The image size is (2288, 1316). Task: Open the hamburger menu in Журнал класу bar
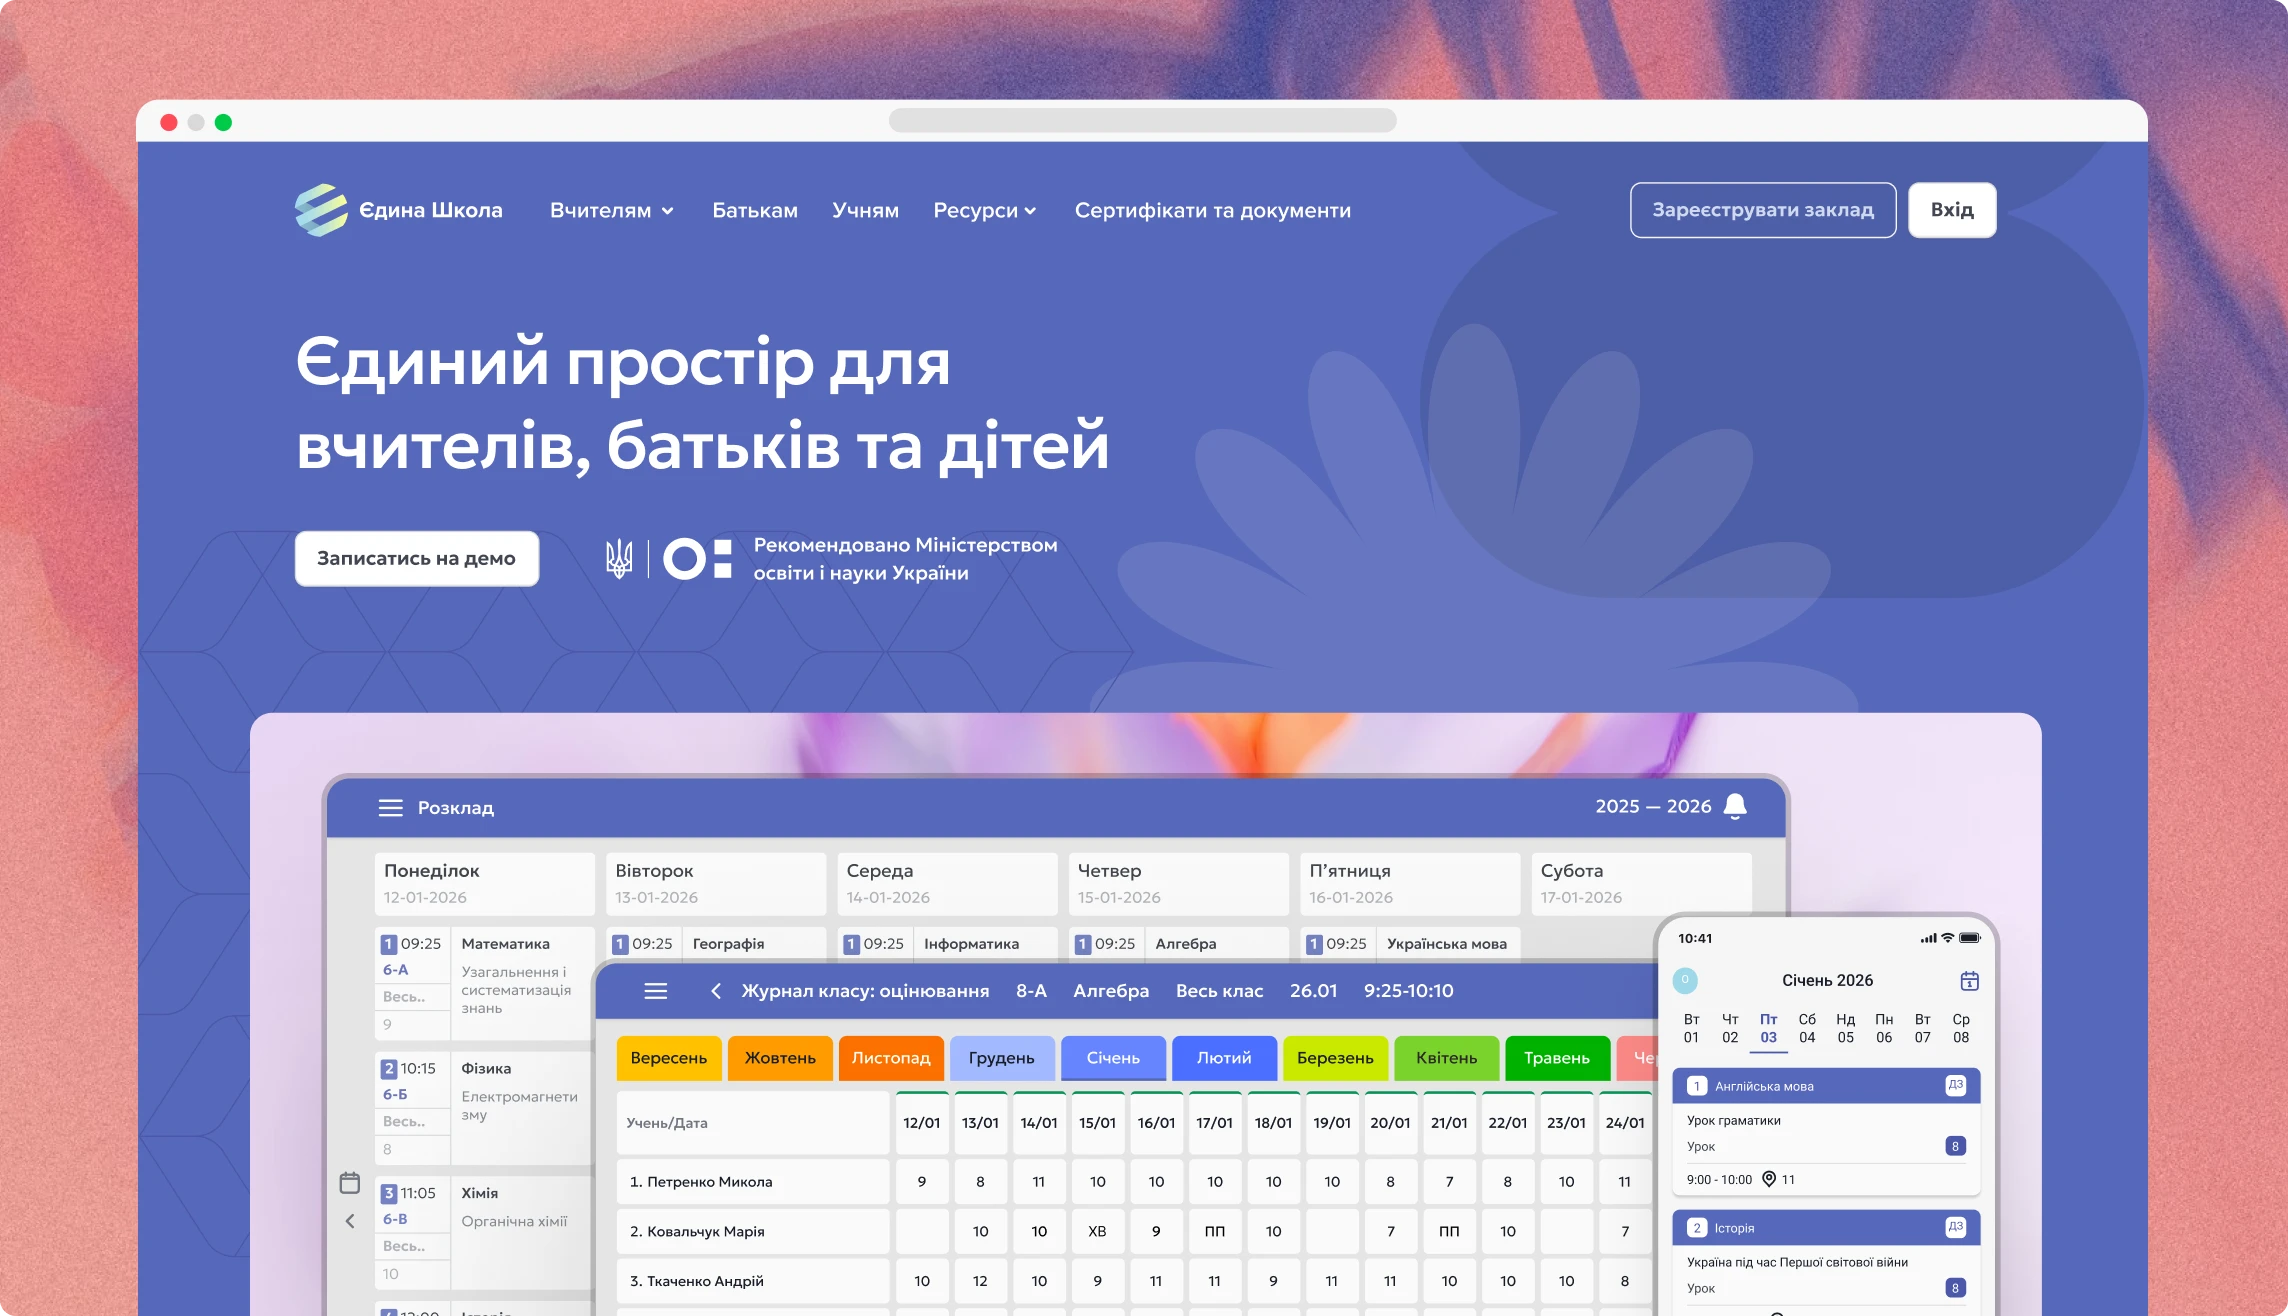click(x=656, y=991)
